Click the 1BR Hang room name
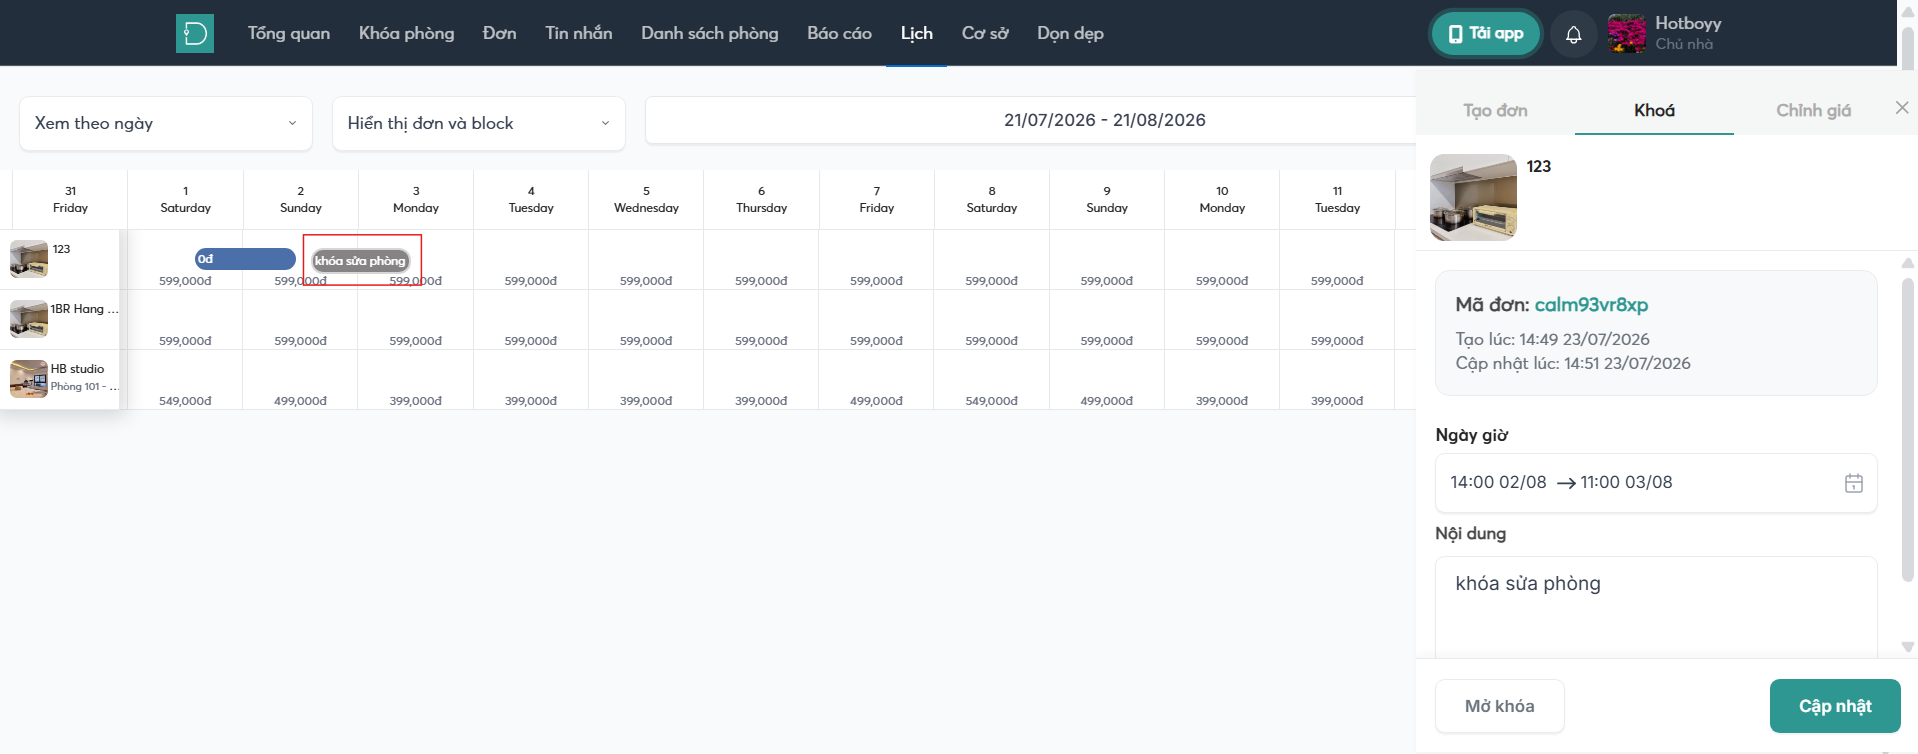This screenshot has width=1918, height=754. click(84, 309)
